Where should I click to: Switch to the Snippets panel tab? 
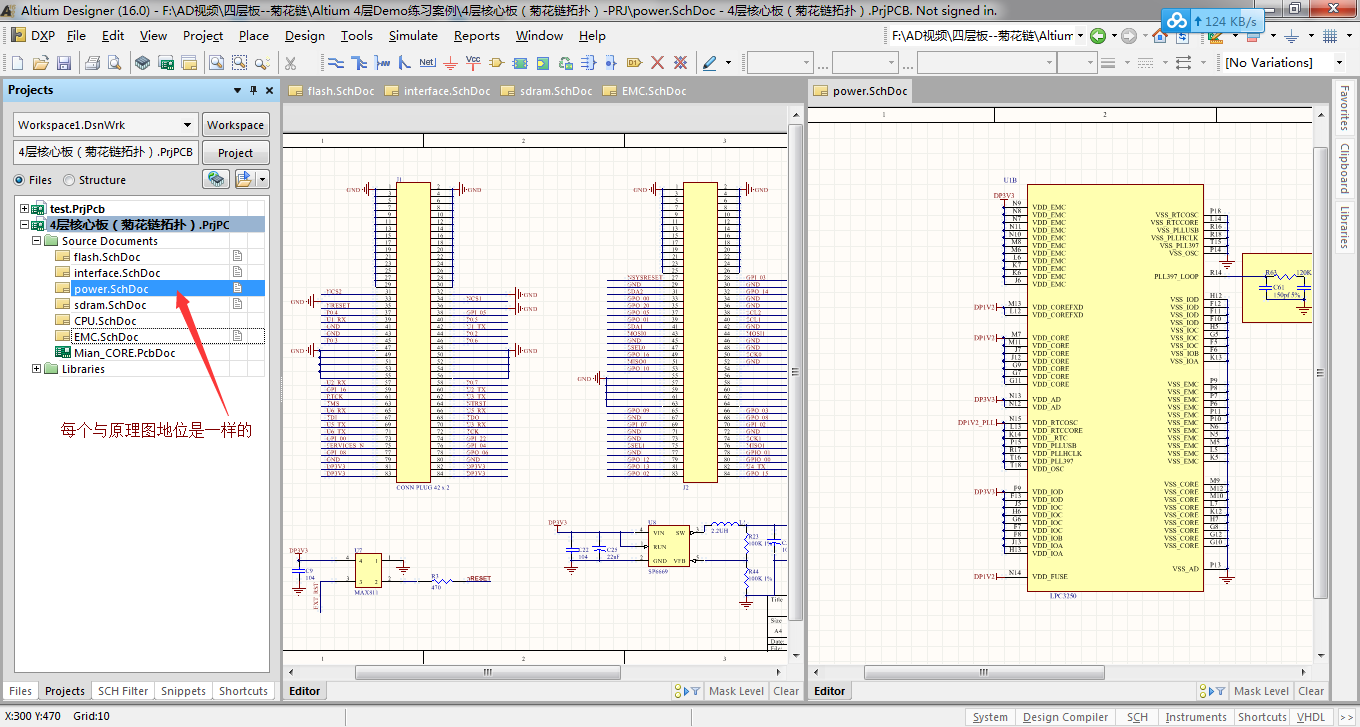coord(184,691)
